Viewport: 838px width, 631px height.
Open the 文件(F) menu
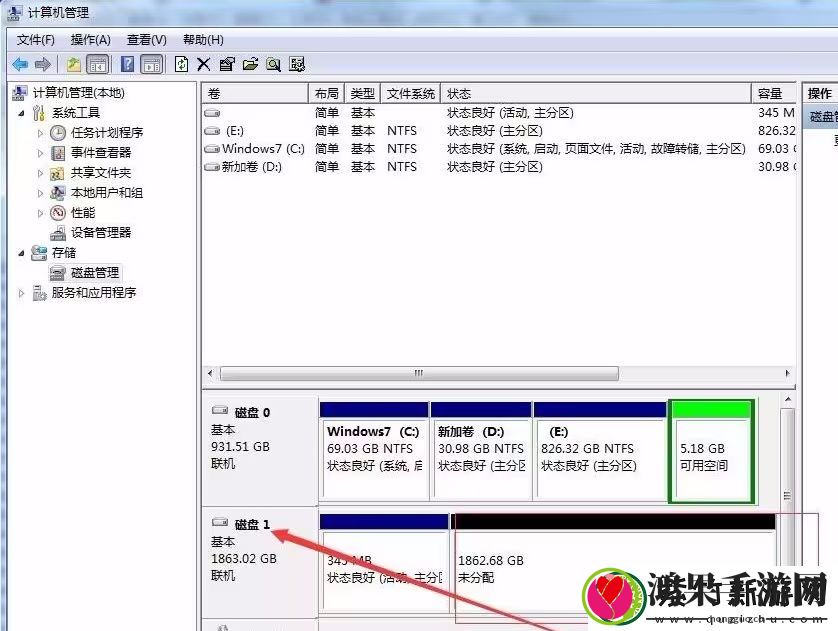[x=36, y=40]
